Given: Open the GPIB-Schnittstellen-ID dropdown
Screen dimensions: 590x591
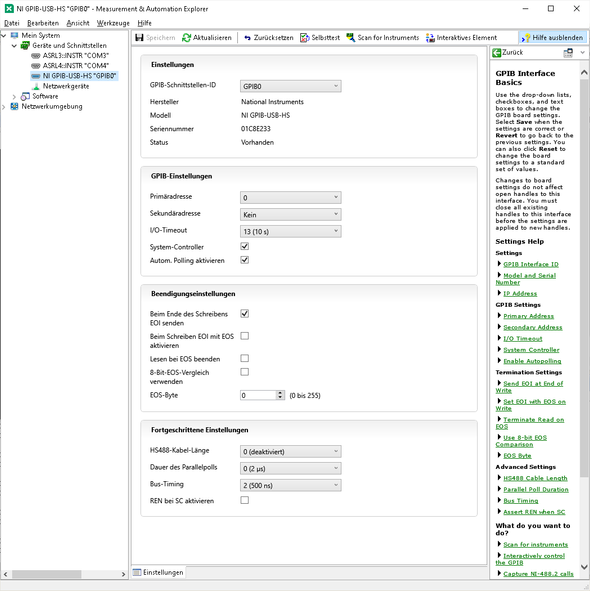Looking at the screenshot, I should point(291,86).
